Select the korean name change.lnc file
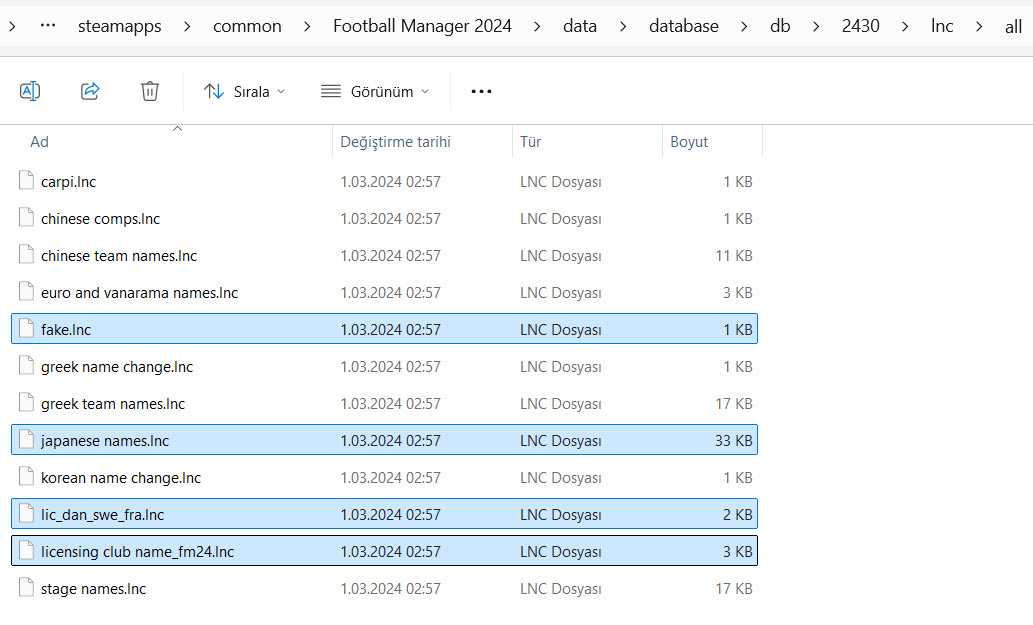Screen dimensions: 1033x625 (x=121, y=478)
